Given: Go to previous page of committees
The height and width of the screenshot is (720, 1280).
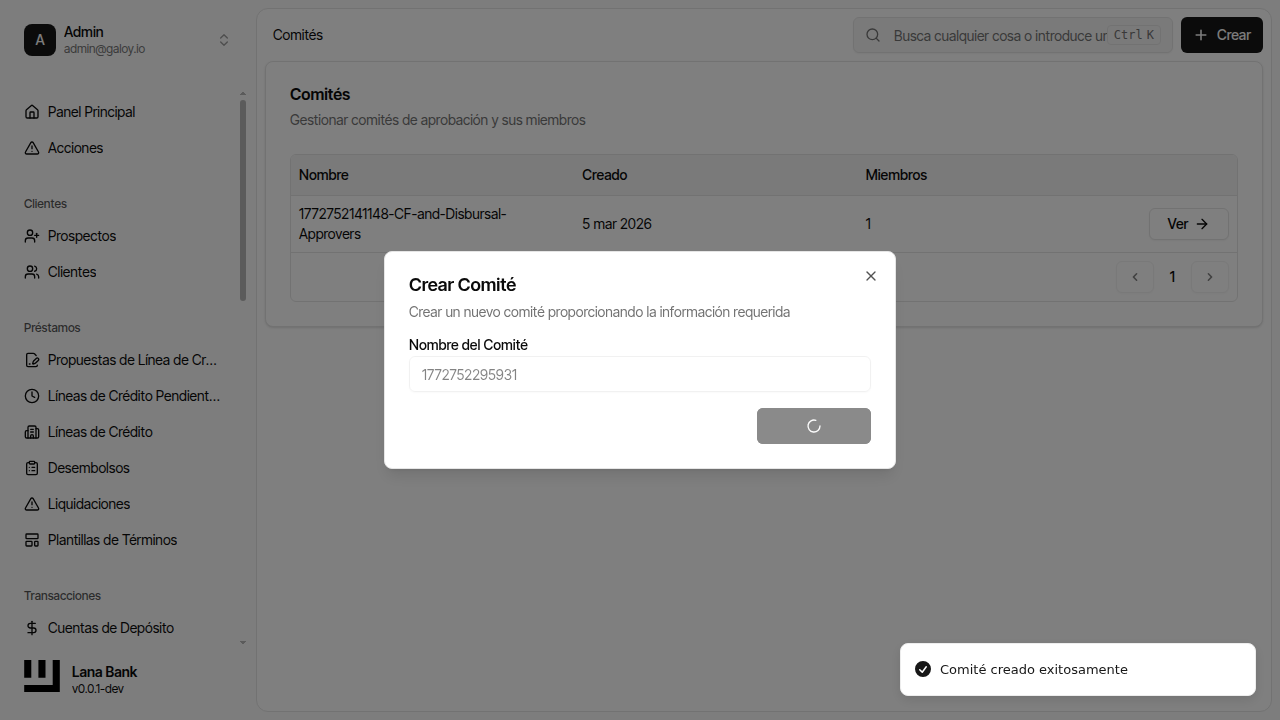Looking at the screenshot, I should (x=1135, y=277).
